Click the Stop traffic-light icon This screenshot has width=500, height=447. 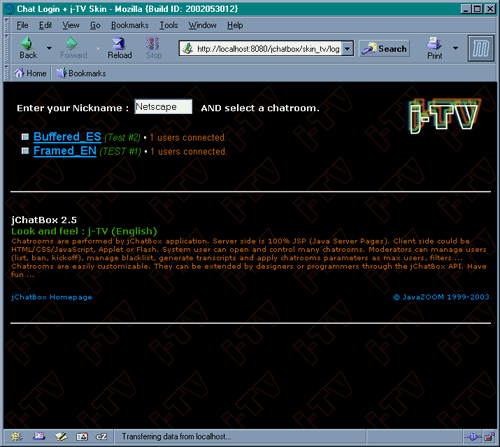coord(153,44)
